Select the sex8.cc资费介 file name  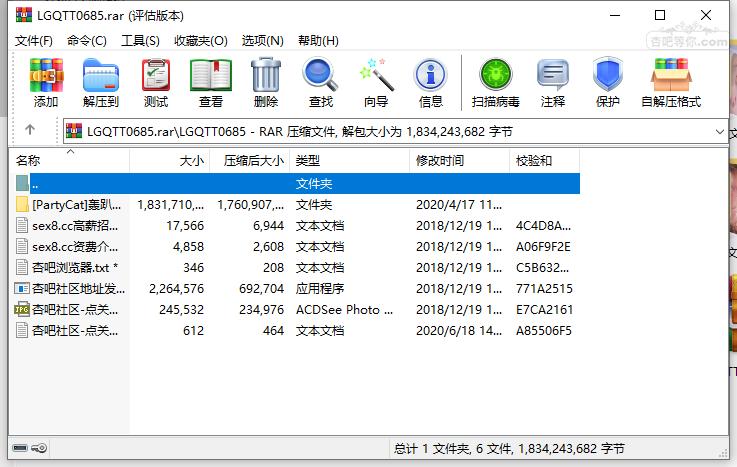(75, 247)
